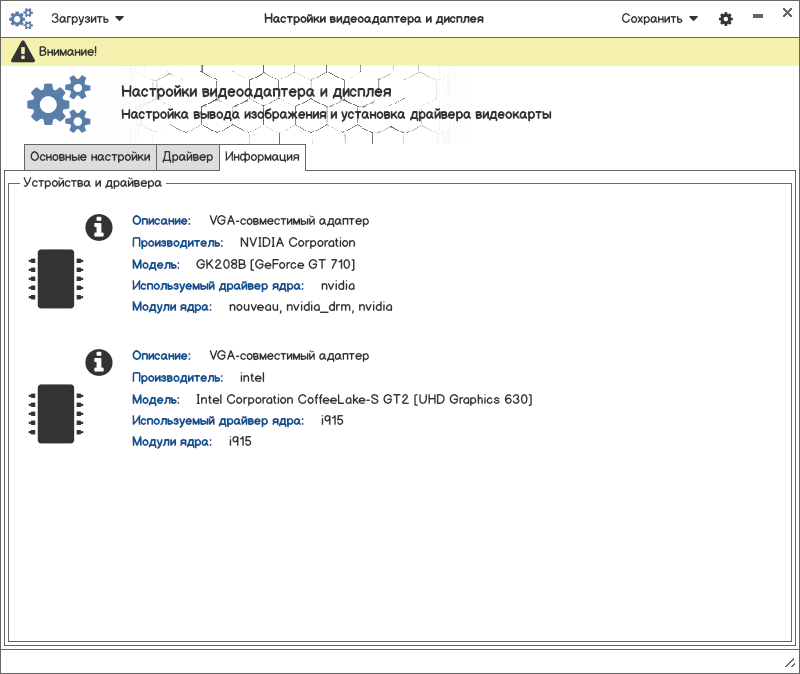Close the video adapter settings window
The image size is (800, 674).
783,18
